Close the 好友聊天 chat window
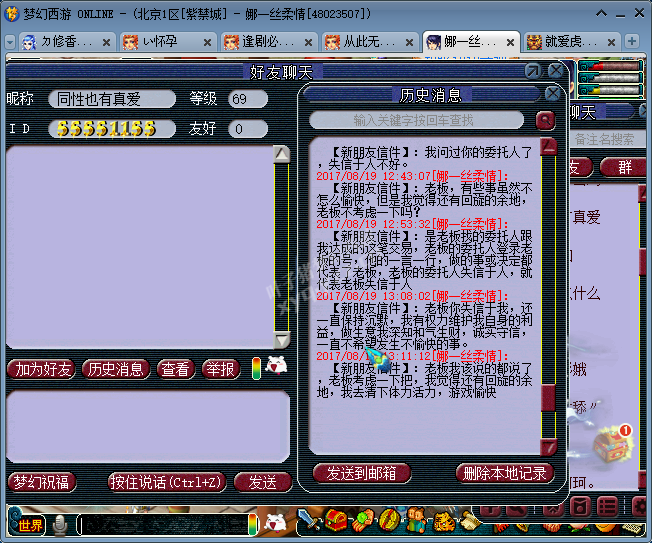This screenshot has height=543, width=652. (556, 71)
